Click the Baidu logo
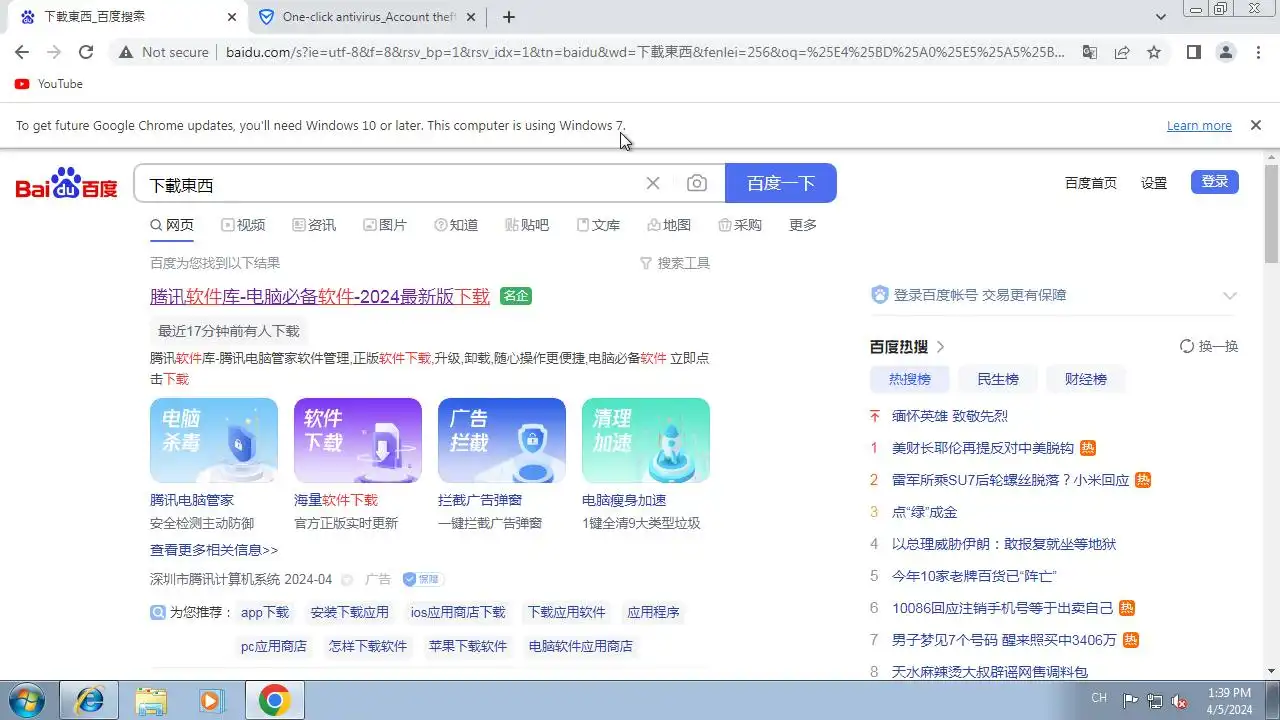 click(x=66, y=184)
